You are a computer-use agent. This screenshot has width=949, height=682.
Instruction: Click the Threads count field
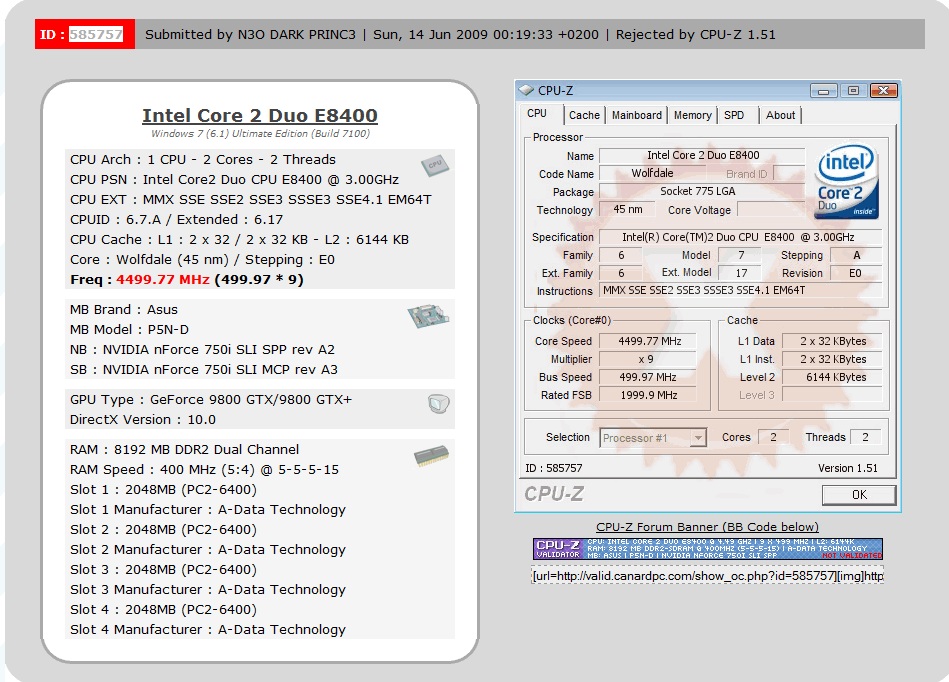pyautogui.click(x=865, y=437)
